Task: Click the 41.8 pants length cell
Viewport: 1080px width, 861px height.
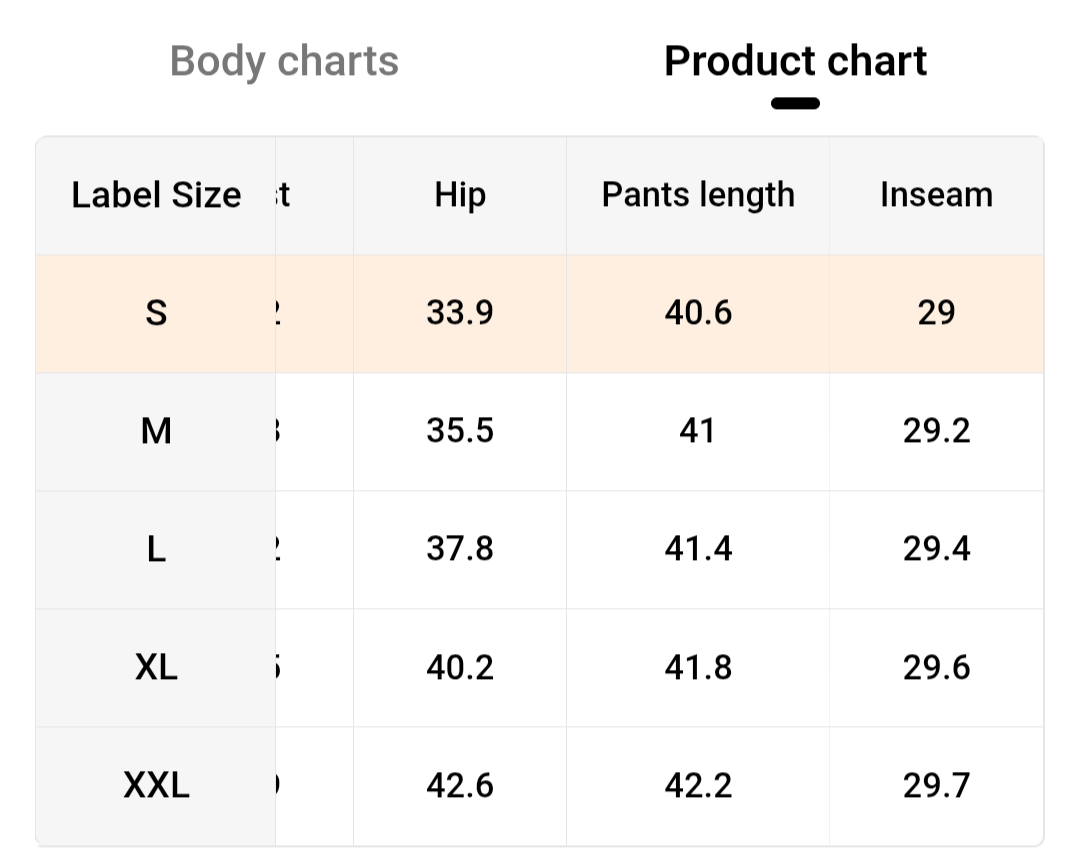Action: point(698,667)
